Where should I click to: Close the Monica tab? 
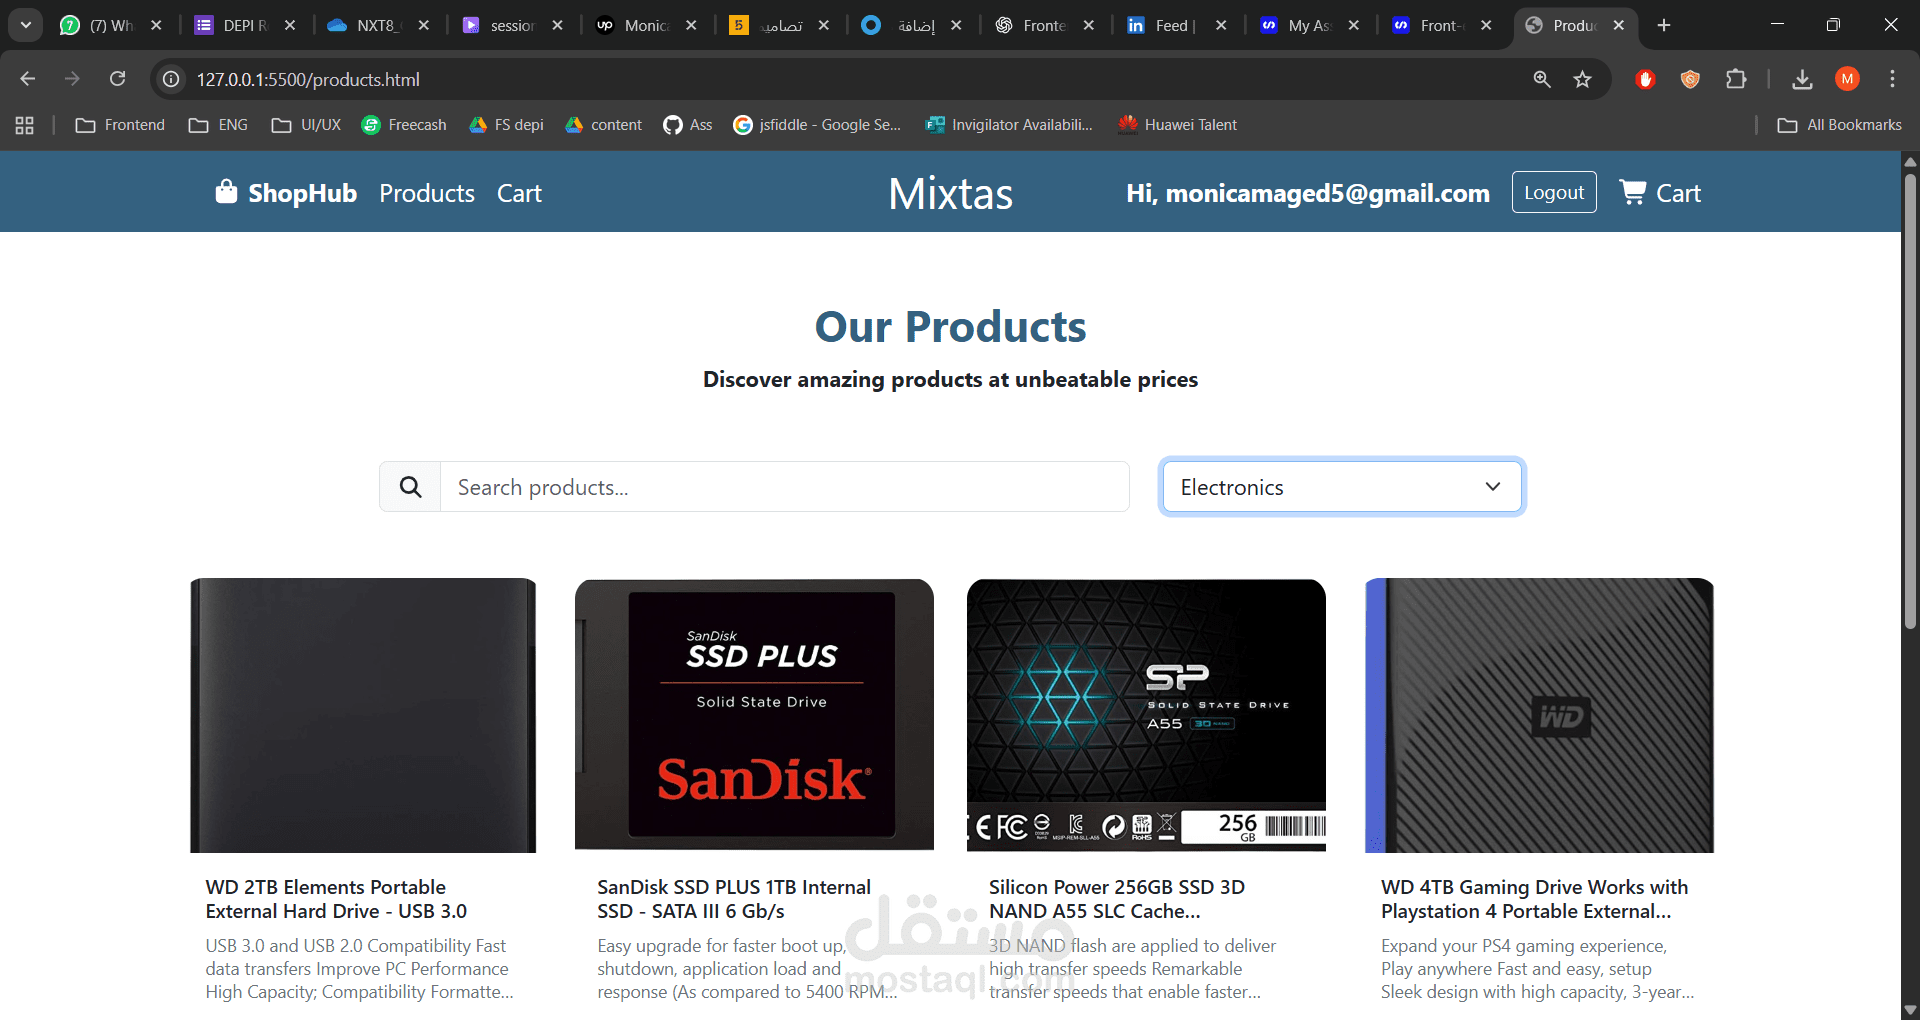(x=691, y=25)
